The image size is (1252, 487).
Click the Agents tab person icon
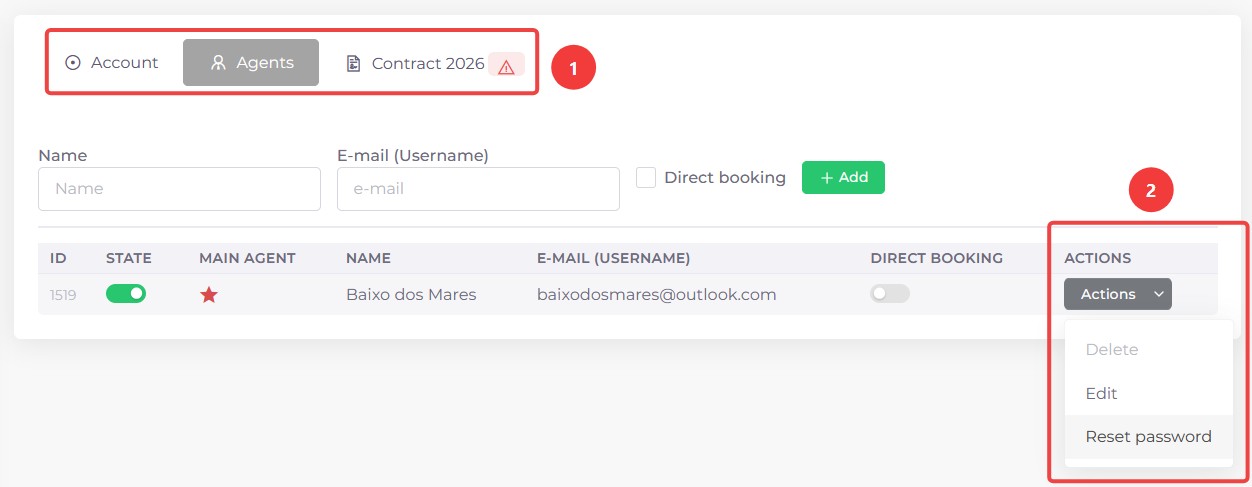tap(218, 63)
